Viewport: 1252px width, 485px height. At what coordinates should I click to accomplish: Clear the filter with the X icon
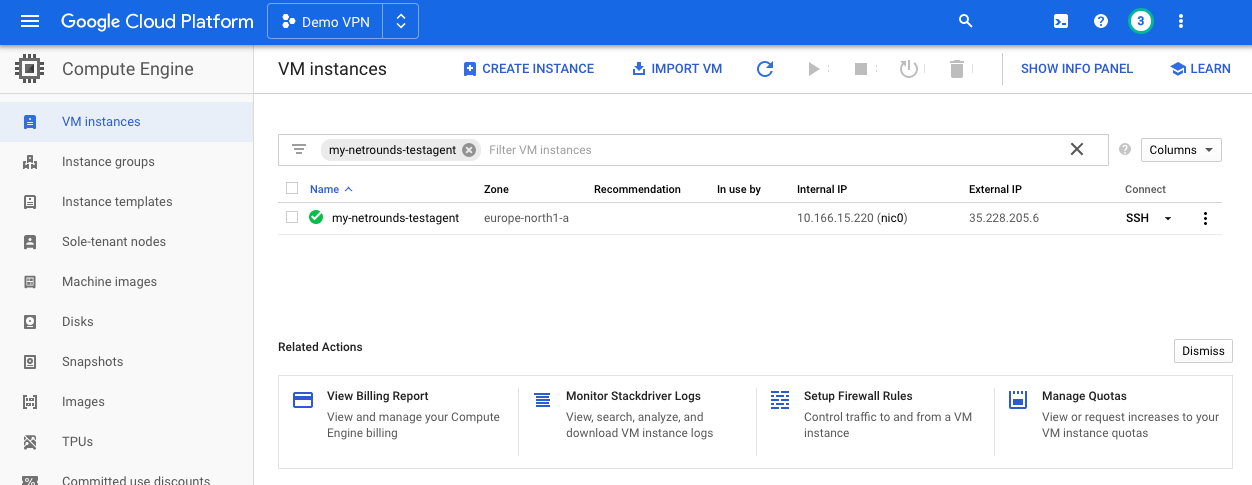pyautogui.click(x=1077, y=149)
